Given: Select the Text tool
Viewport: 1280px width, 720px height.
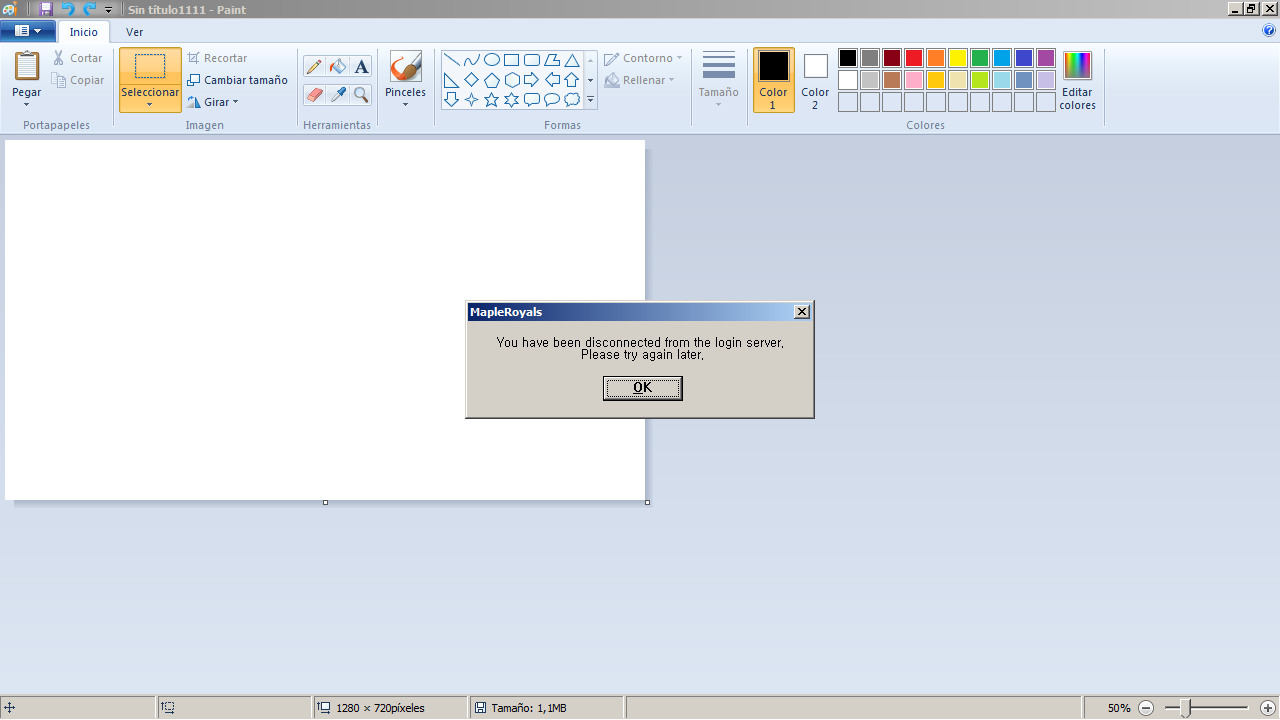Looking at the screenshot, I should (361, 67).
